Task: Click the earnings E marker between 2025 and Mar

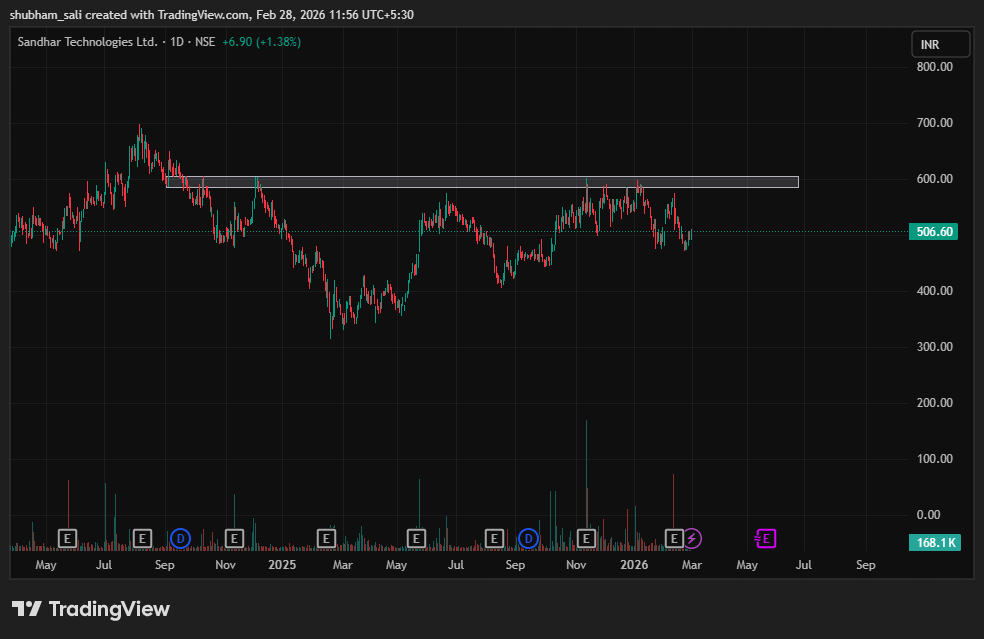Action: click(326, 539)
